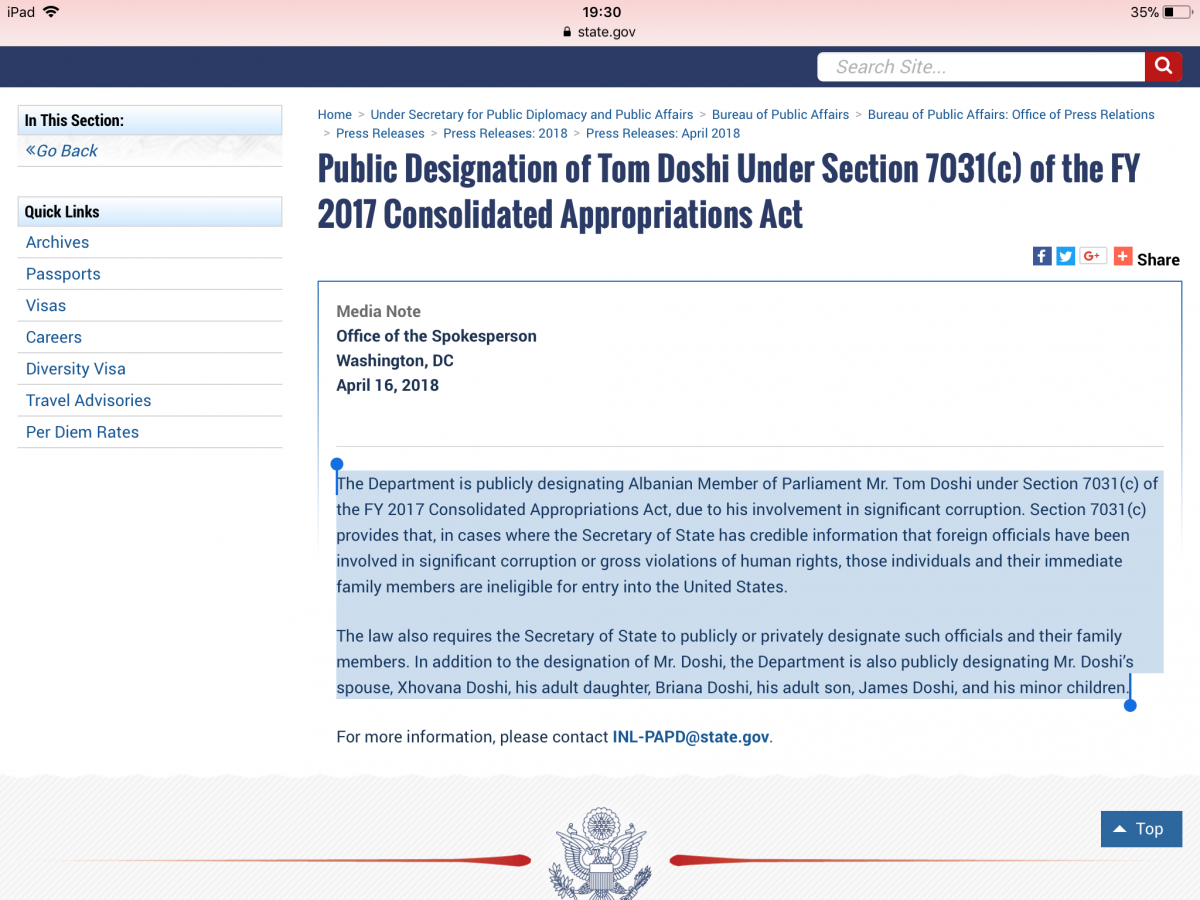
Task: Open Per Diem Rates quick link
Action: tap(82, 432)
